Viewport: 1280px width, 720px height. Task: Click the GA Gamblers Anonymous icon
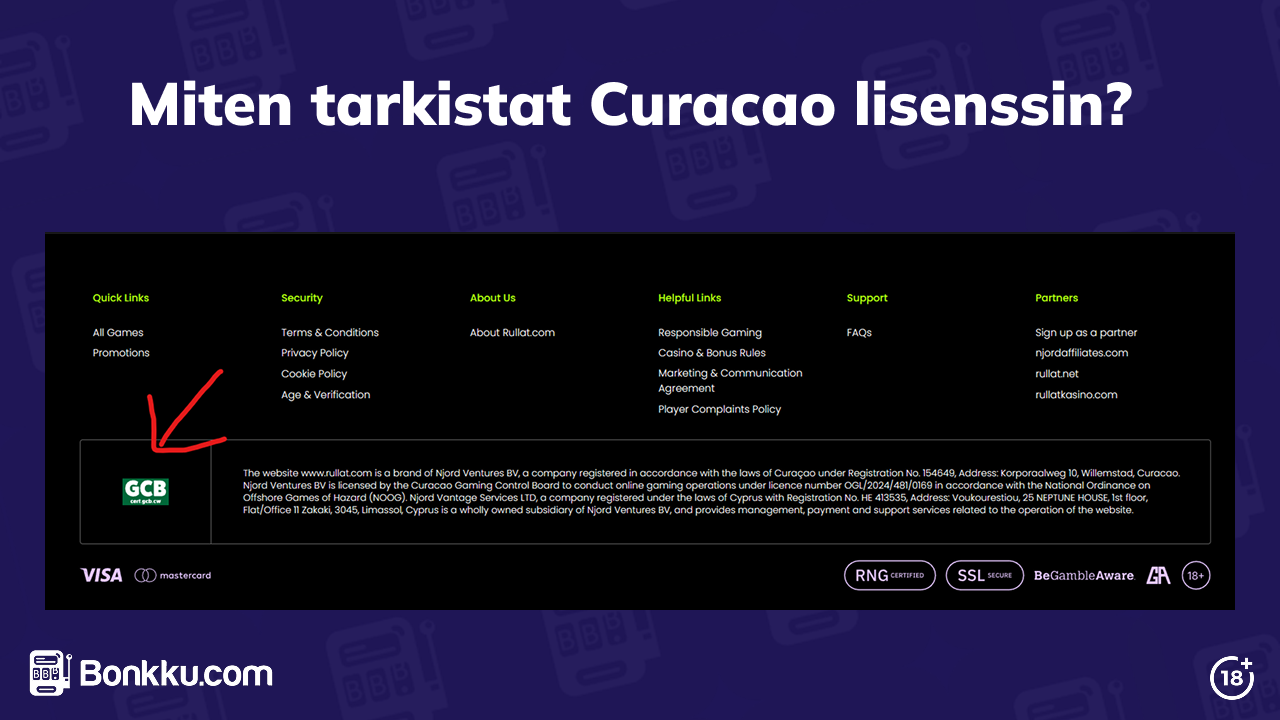point(1158,575)
